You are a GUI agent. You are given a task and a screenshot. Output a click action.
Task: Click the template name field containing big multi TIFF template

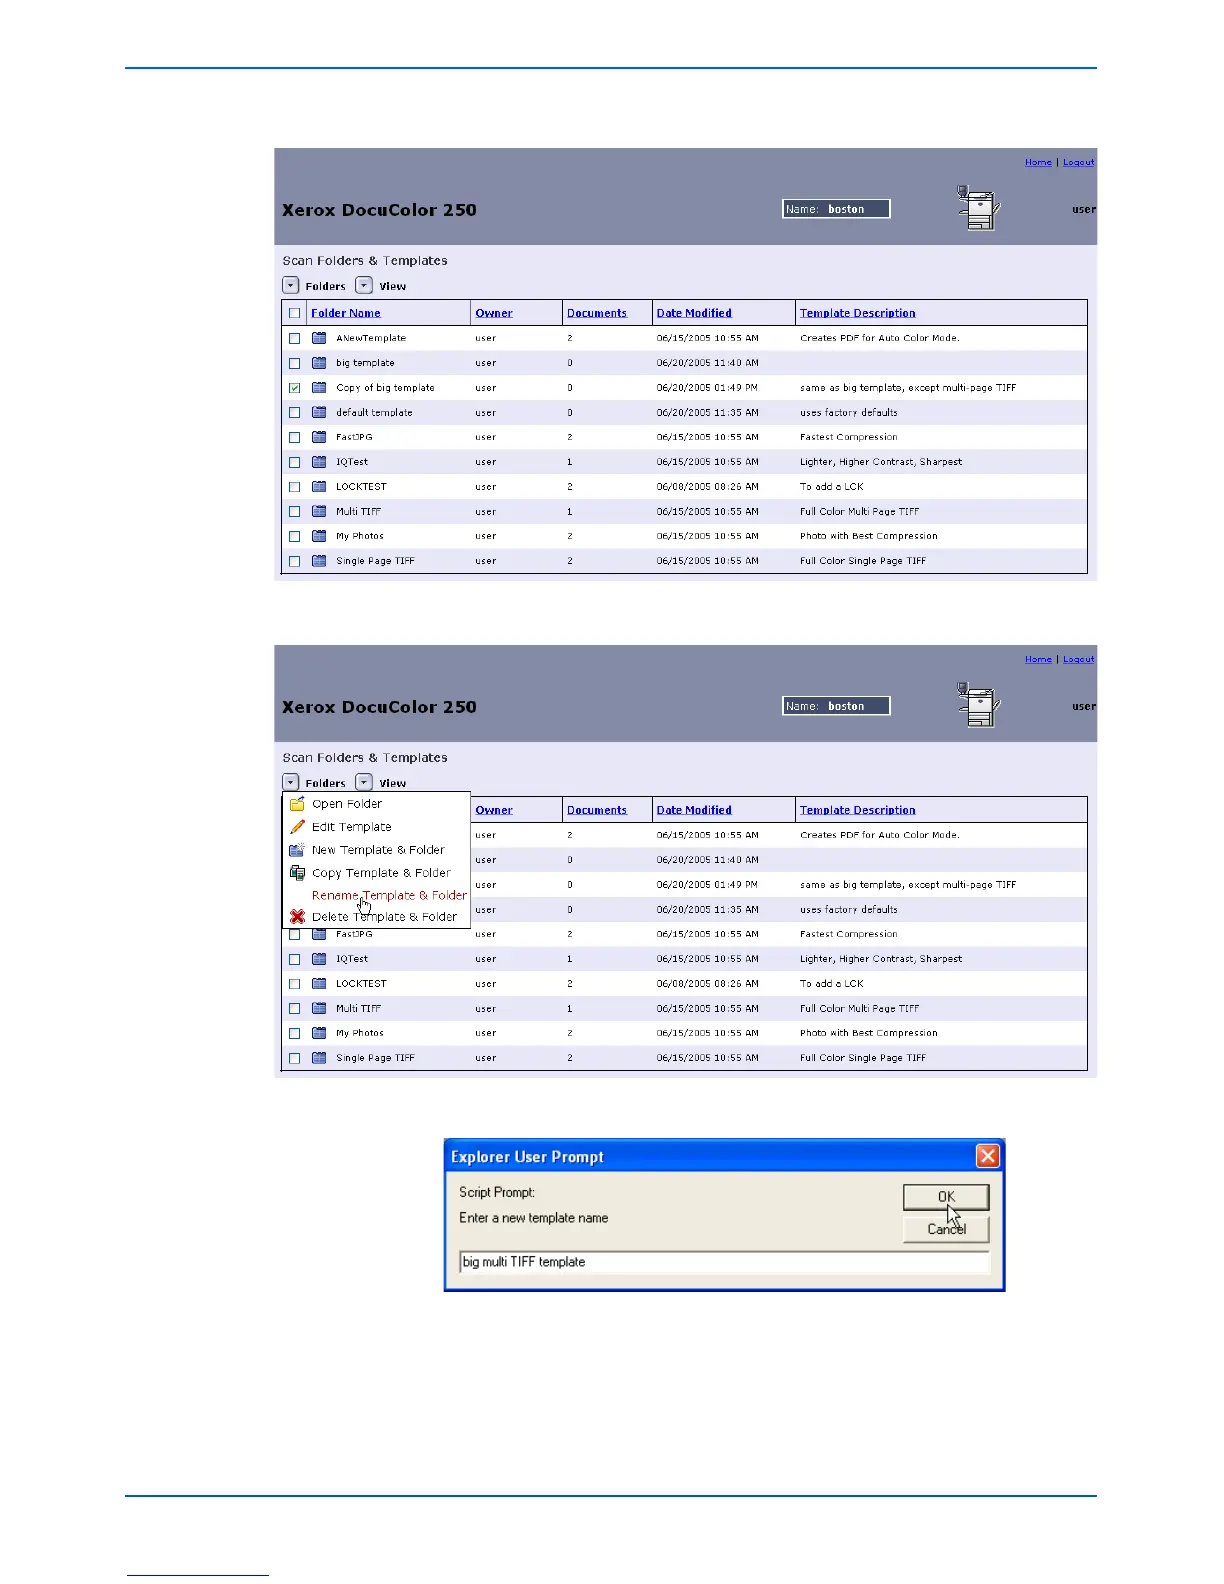click(x=724, y=1262)
